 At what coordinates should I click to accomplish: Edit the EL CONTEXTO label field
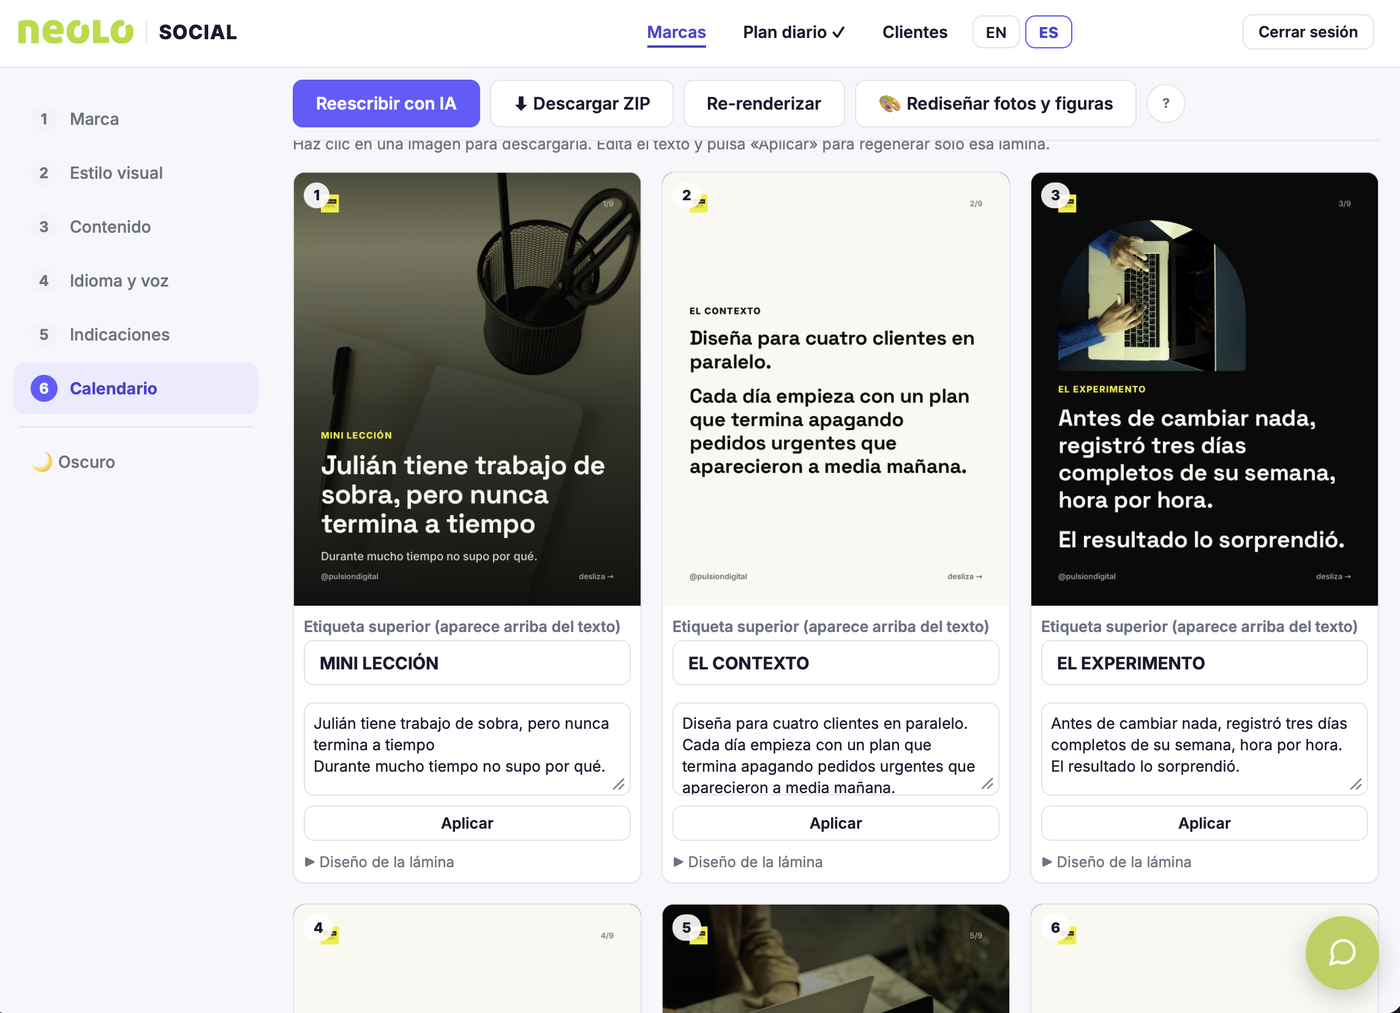click(x=836, y=663)
